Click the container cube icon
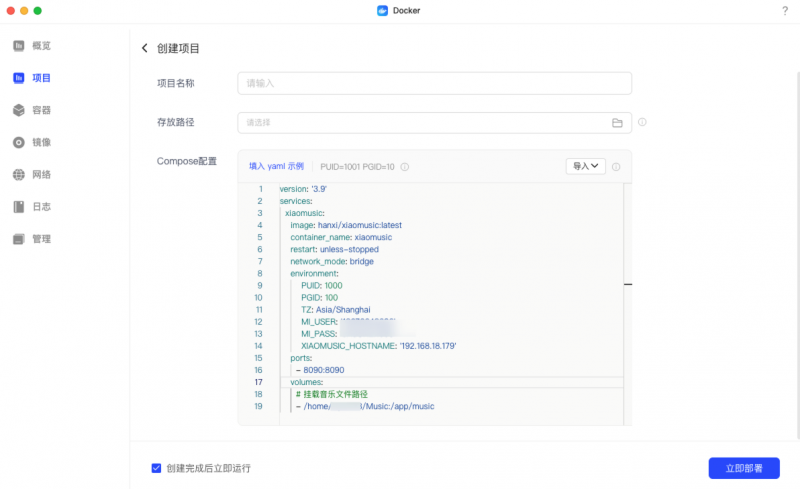800x489 pixels. [x=19, y=110]
